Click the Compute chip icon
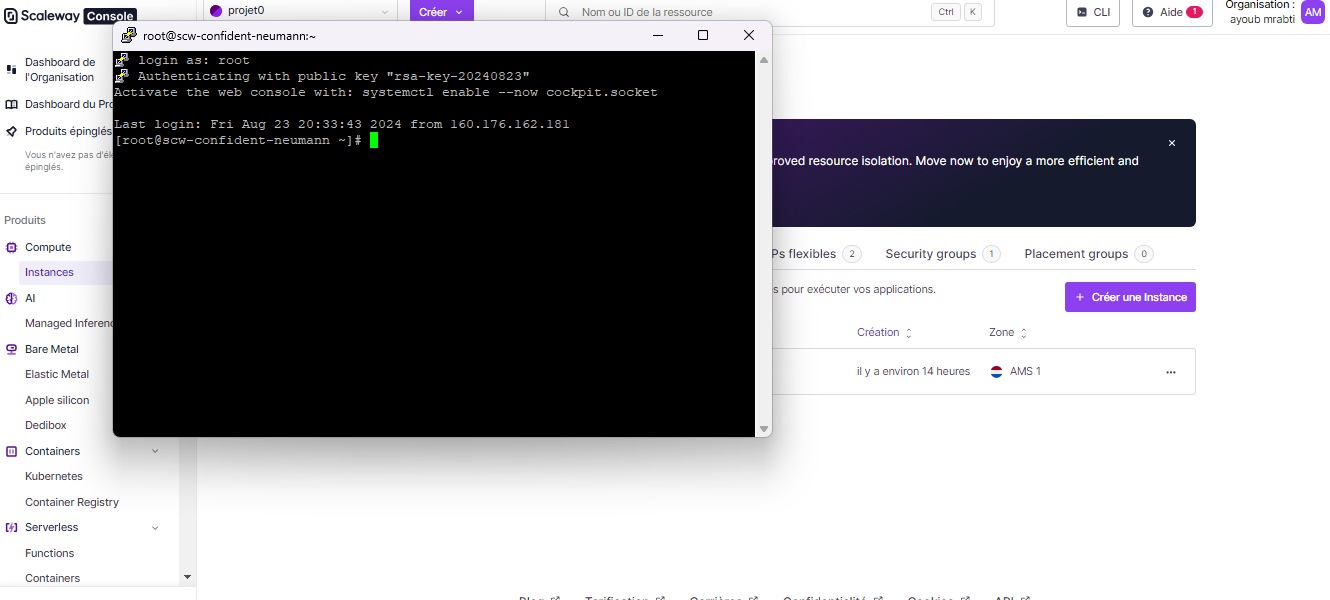The height and width of the screenshot is (600, 1330). (12, 247)
